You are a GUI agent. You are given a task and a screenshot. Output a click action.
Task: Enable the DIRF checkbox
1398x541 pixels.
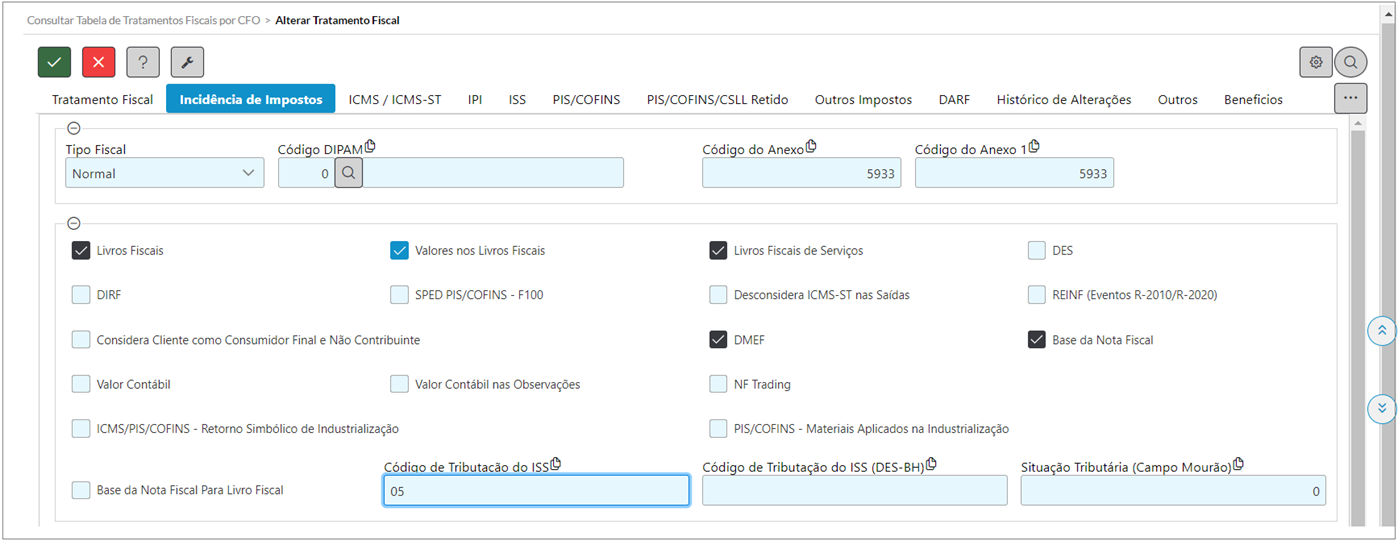pos(81,295)
